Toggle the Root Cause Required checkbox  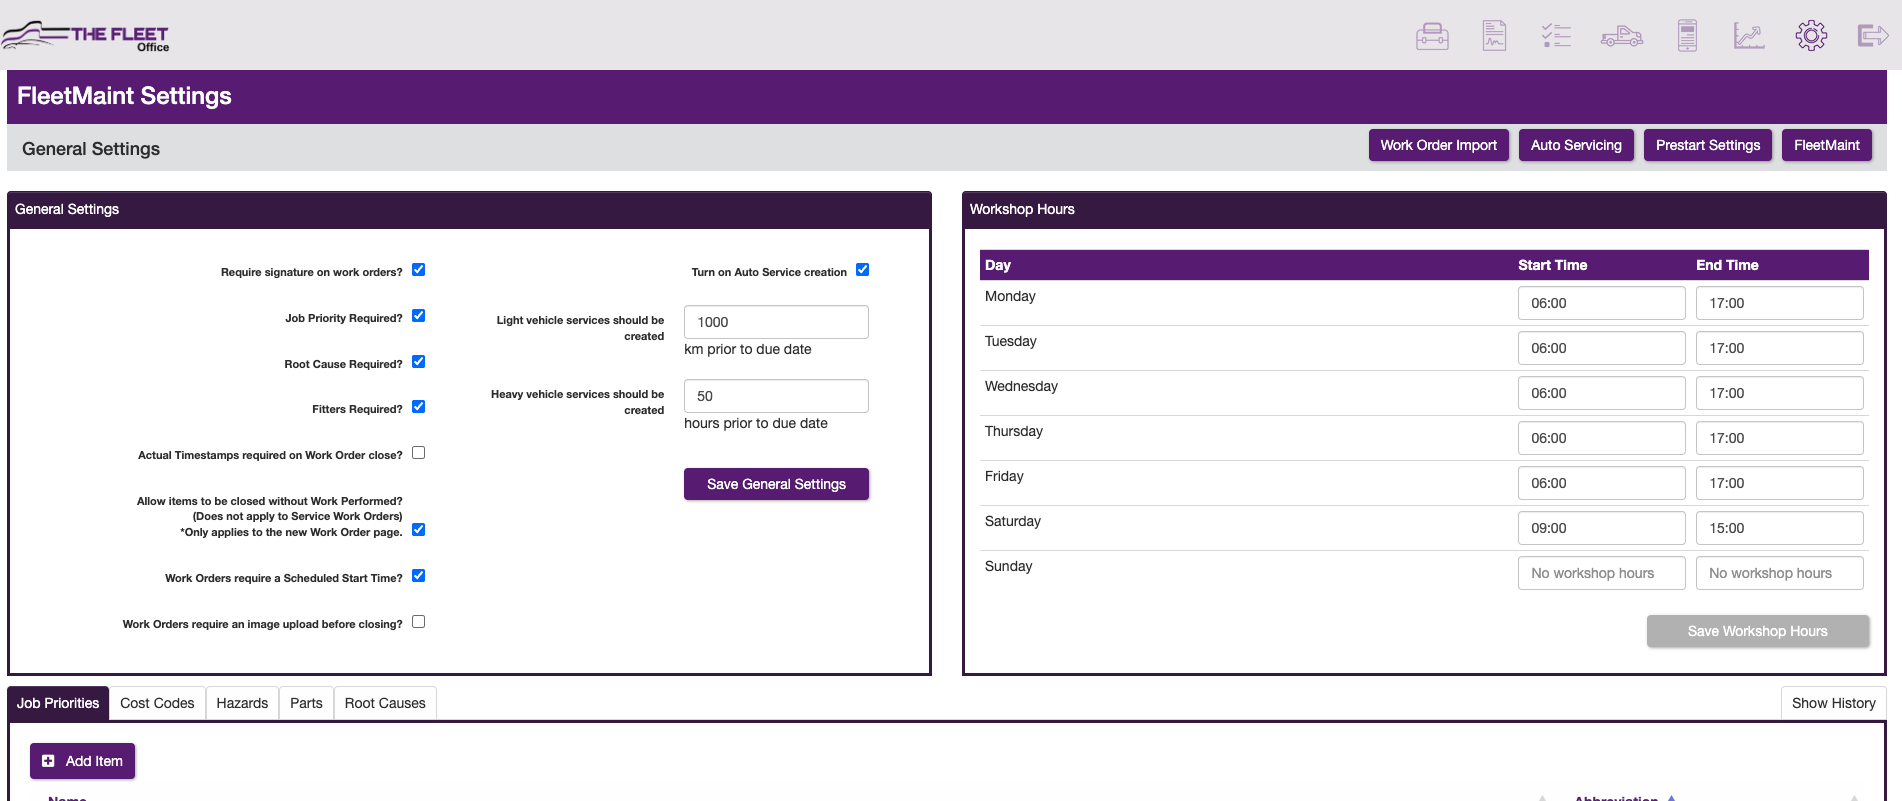tap(419, 362)
